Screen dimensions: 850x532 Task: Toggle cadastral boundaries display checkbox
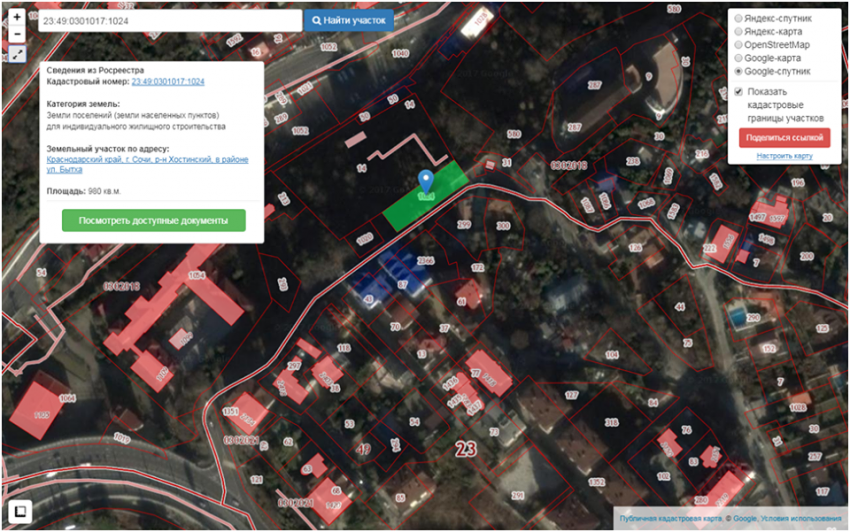(739, 92)
